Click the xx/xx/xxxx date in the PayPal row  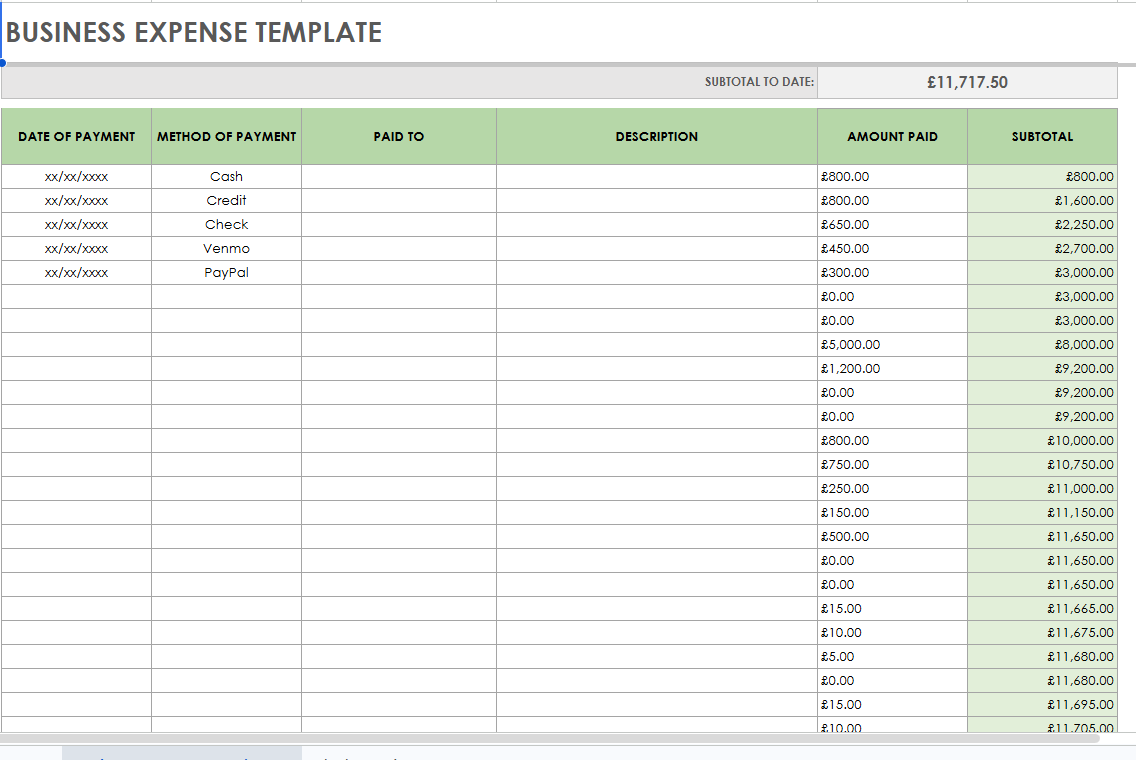[76, 272]
